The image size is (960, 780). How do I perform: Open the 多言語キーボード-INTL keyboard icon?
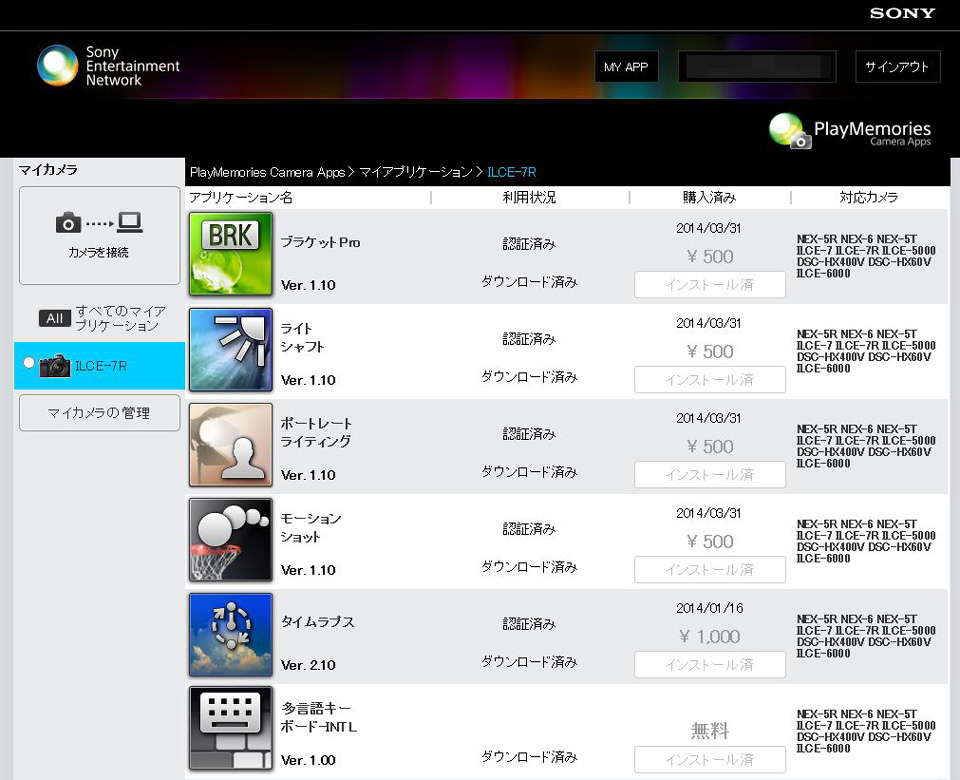231,728
